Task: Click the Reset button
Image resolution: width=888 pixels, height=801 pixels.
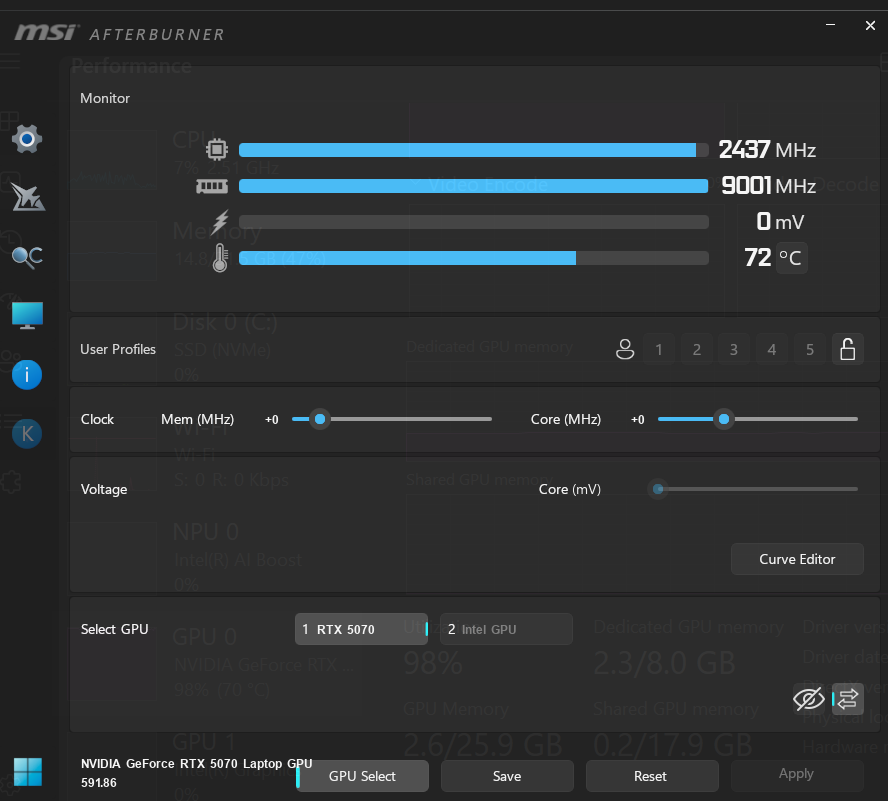Action: click(652, 776)
